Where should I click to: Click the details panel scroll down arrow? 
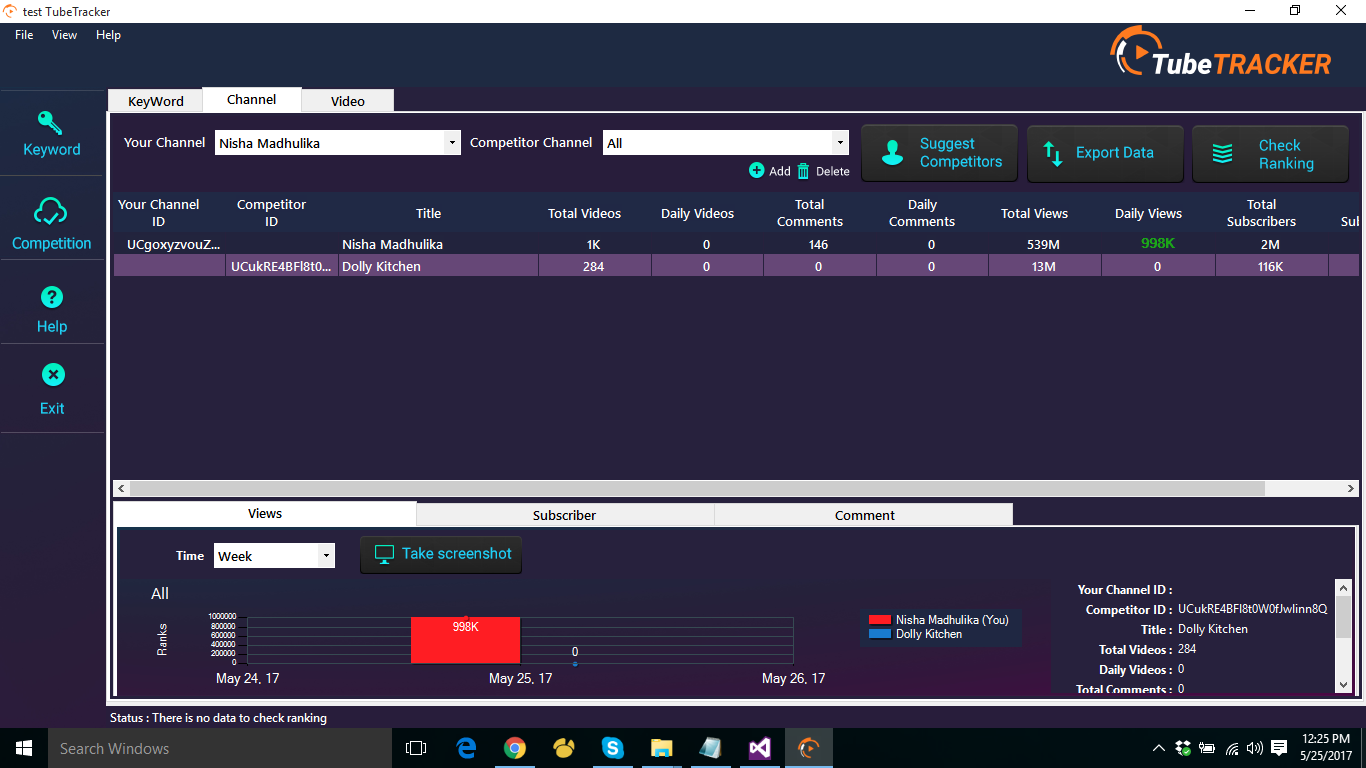point(1344,685)
